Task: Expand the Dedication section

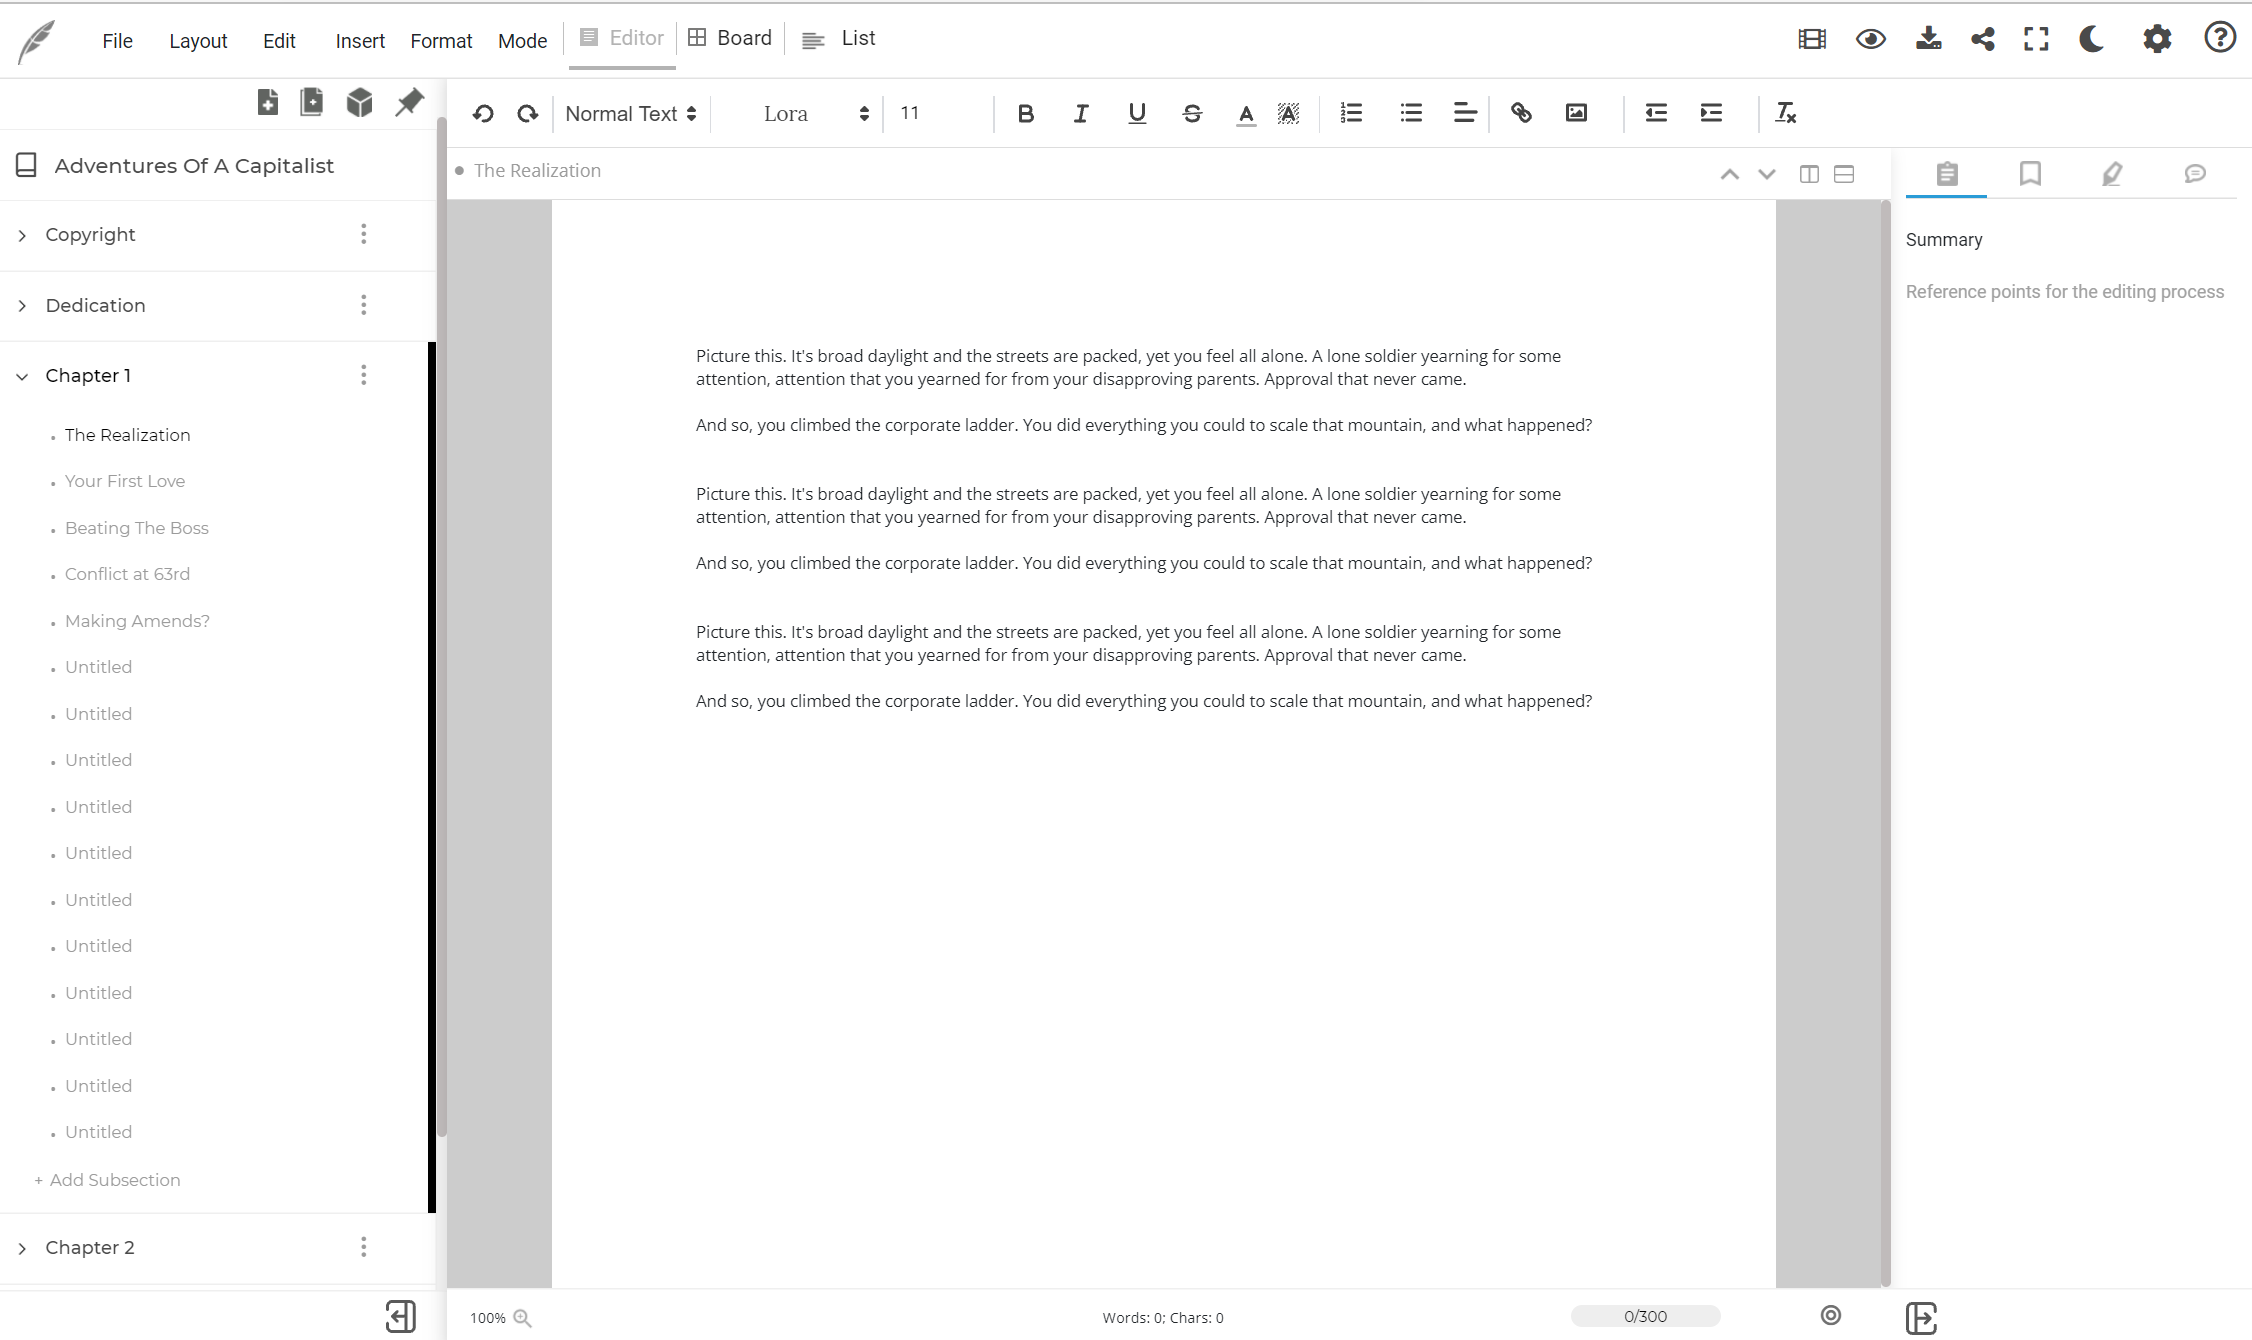Action: coord(22,306)
